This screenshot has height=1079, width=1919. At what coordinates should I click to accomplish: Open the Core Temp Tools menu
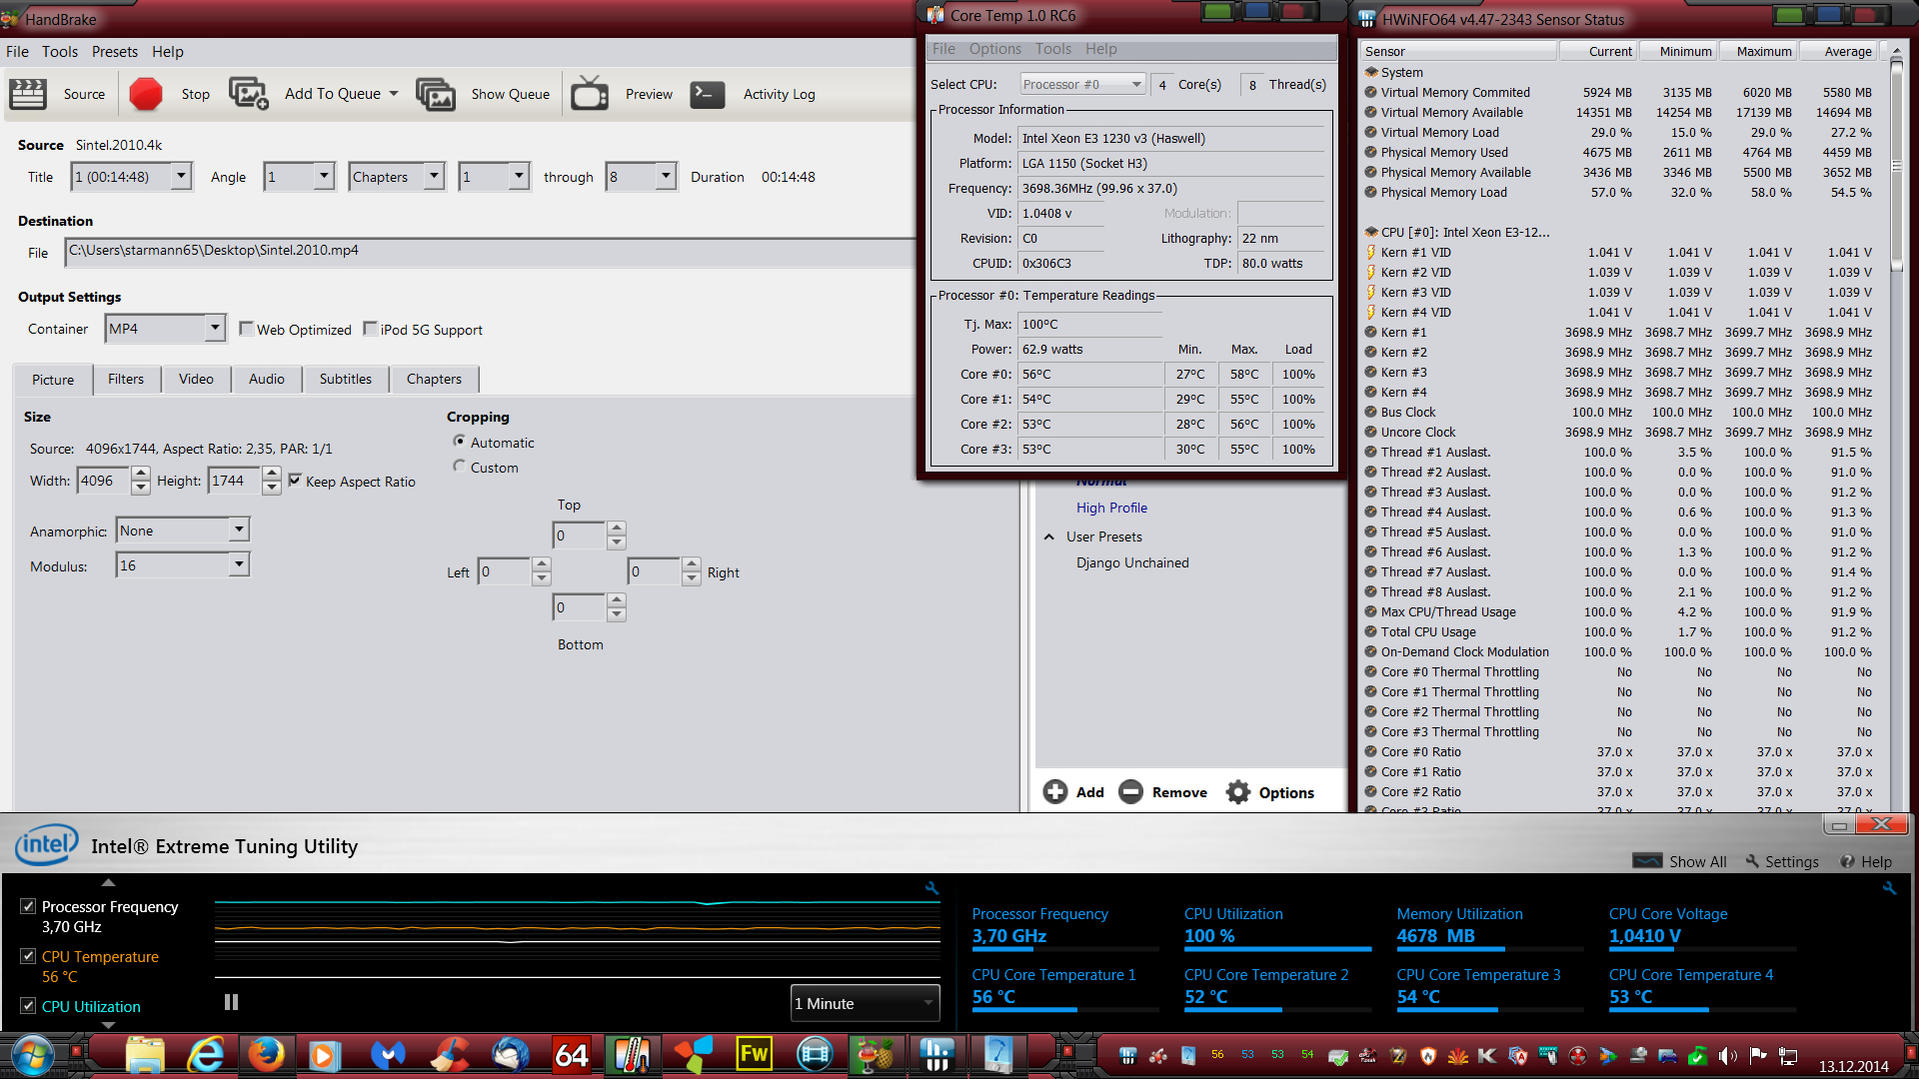click(x=1053, y=48)
